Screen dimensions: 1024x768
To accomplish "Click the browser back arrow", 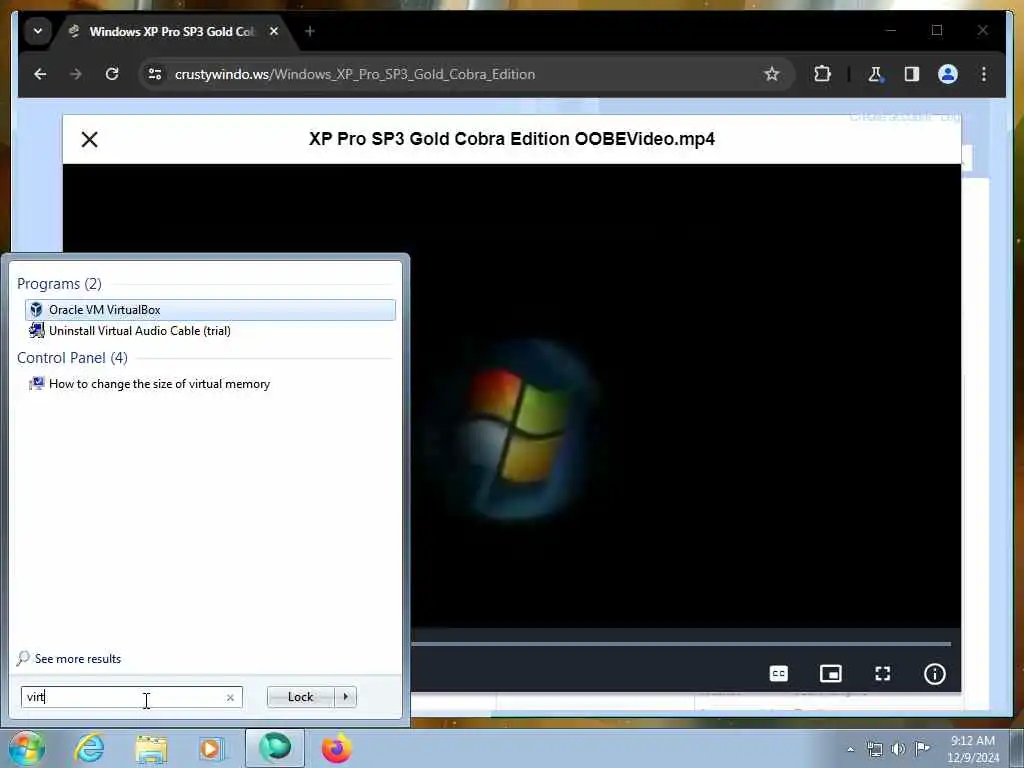I will tap(40, 74).
